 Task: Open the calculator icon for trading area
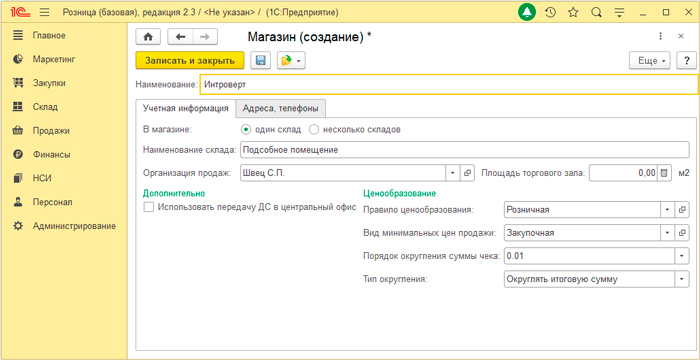(x=665, y=173)
